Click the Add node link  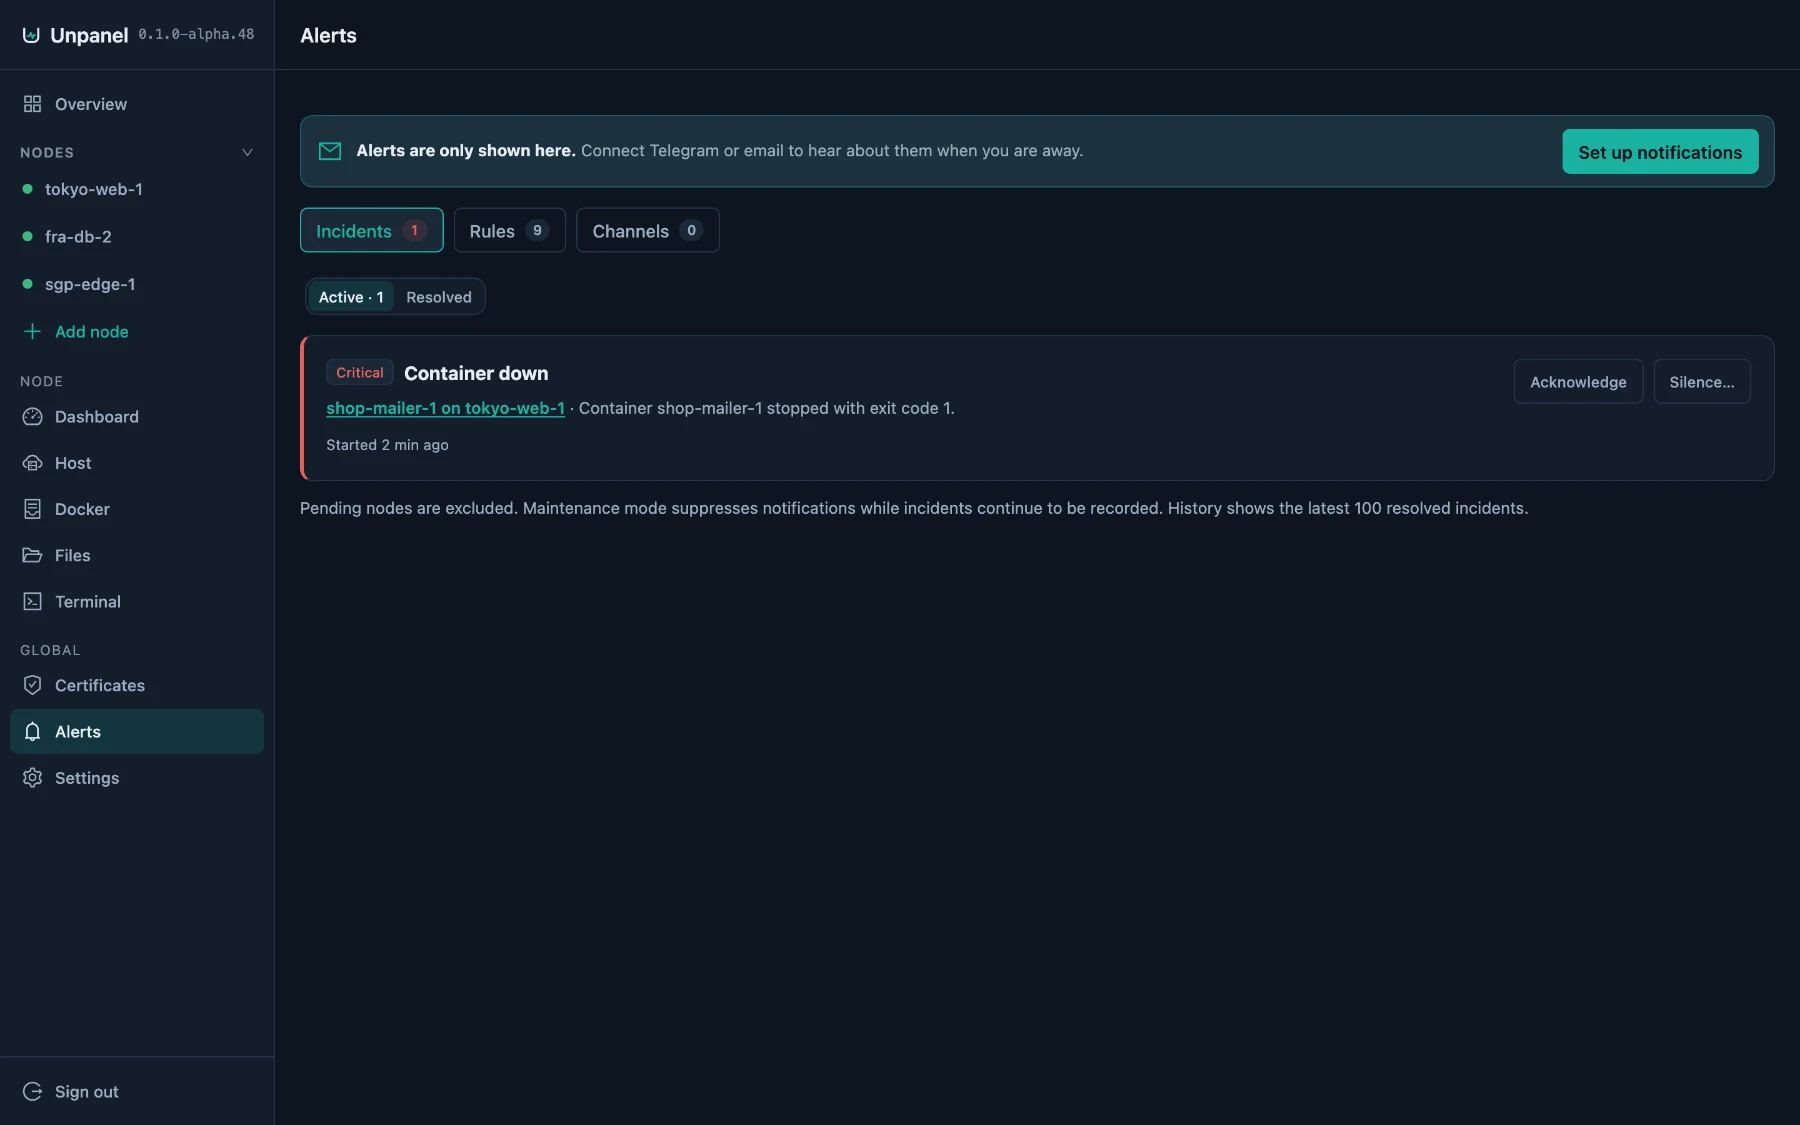coord(137,331)
